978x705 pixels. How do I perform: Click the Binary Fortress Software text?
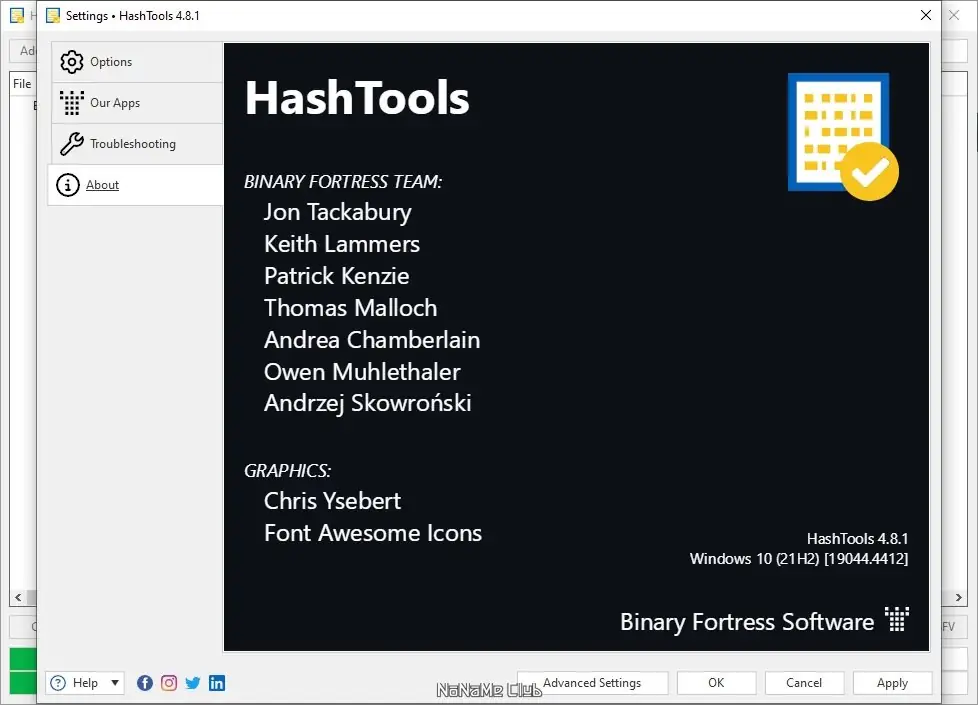point(747,622)
